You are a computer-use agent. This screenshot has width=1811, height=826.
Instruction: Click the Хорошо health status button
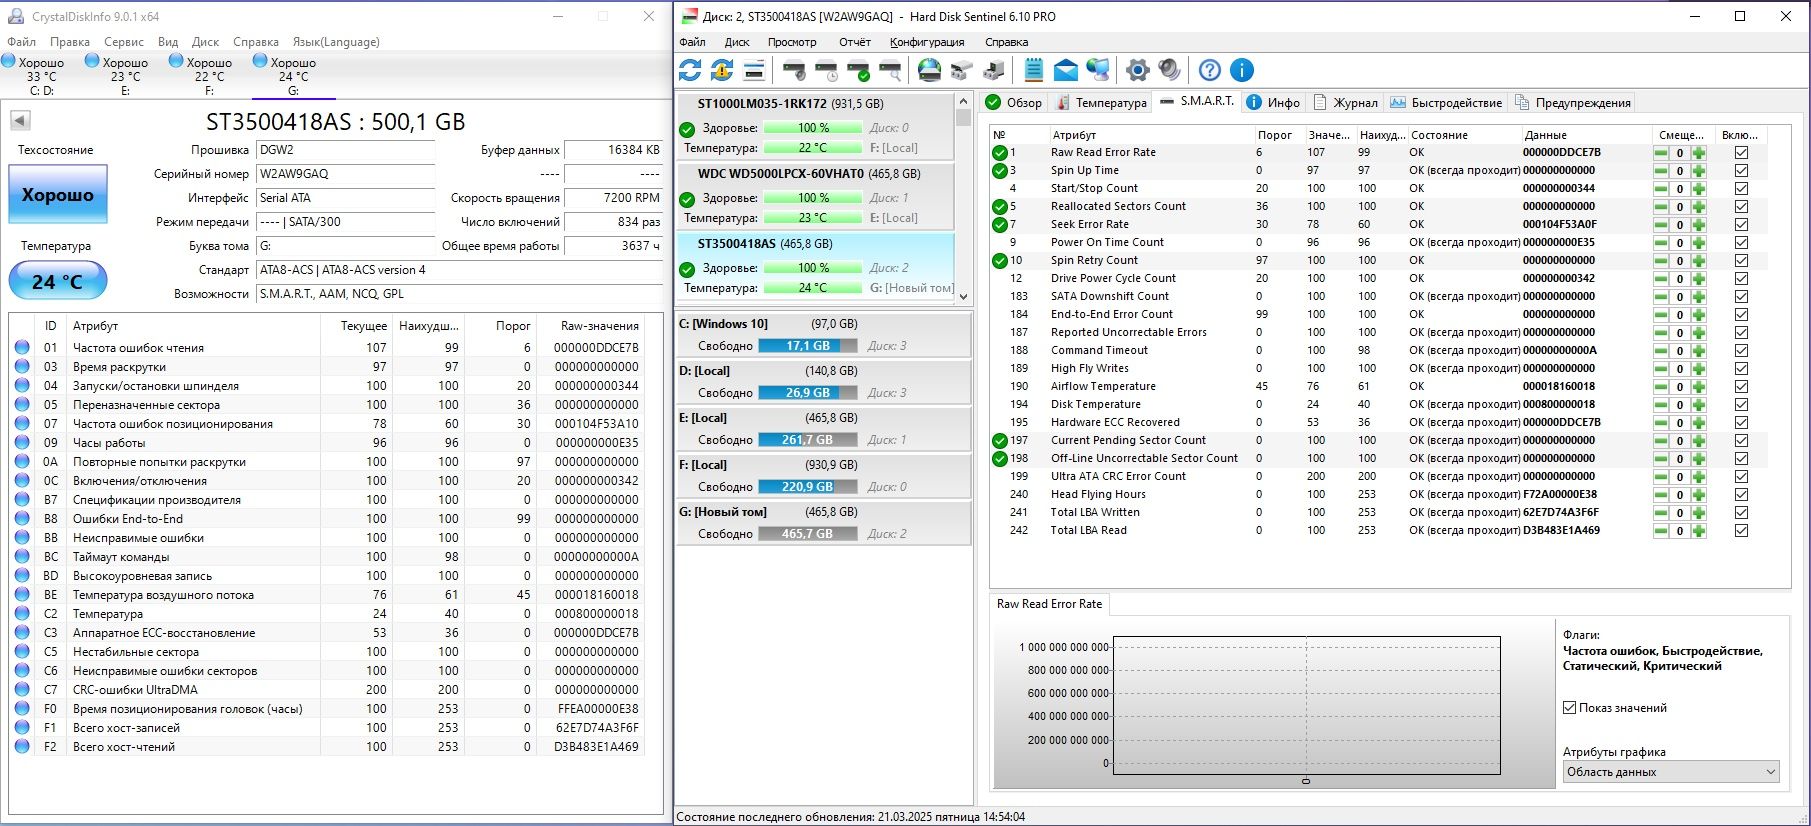(x=58, y=195)
